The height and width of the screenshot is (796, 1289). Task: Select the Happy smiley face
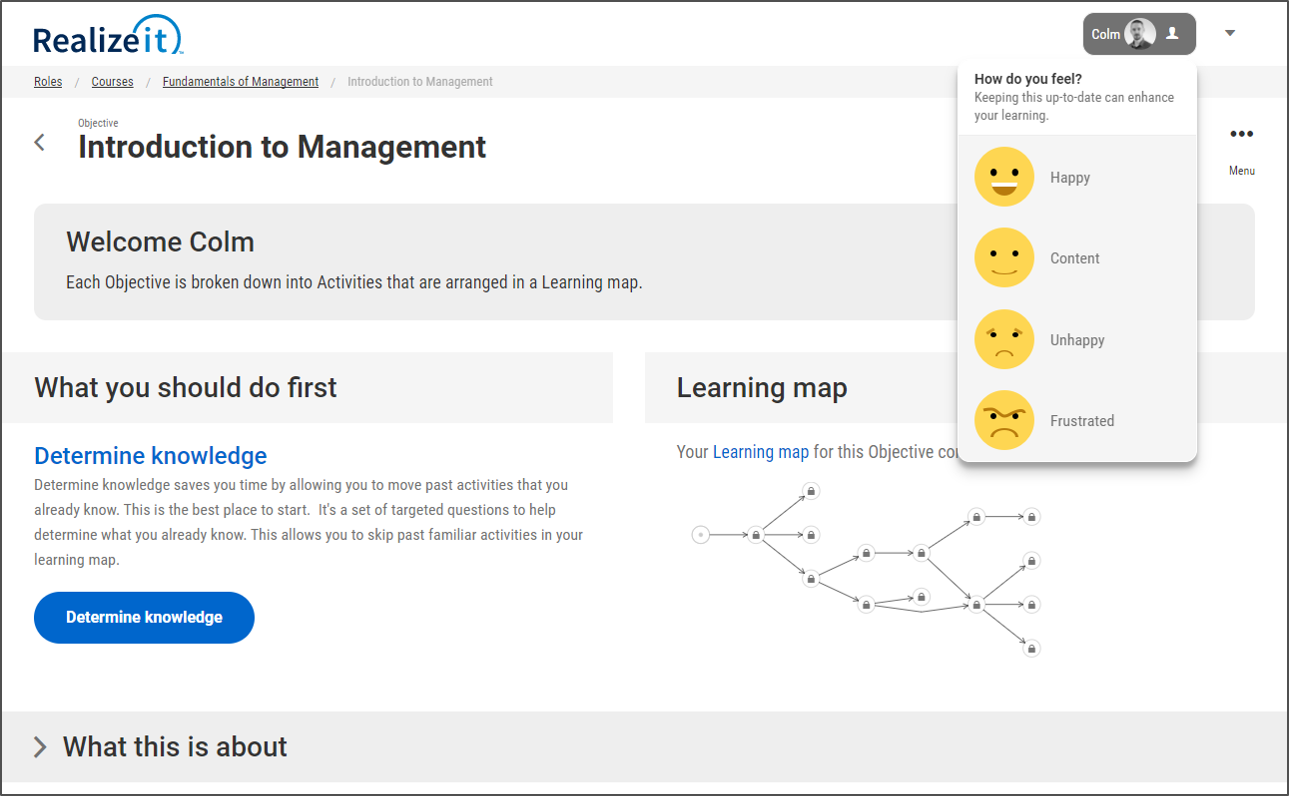[1004, 177]
